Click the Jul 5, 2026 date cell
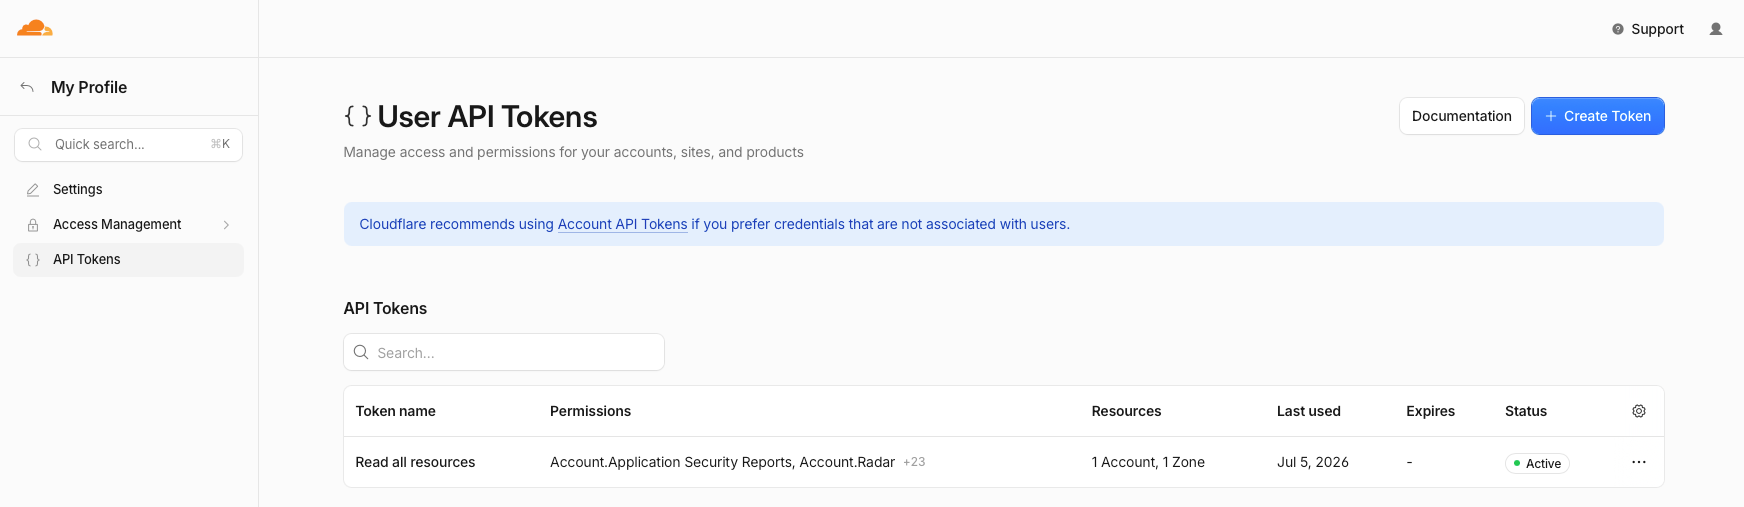This screenshot has width=1744, height=507. point(1312,462)
